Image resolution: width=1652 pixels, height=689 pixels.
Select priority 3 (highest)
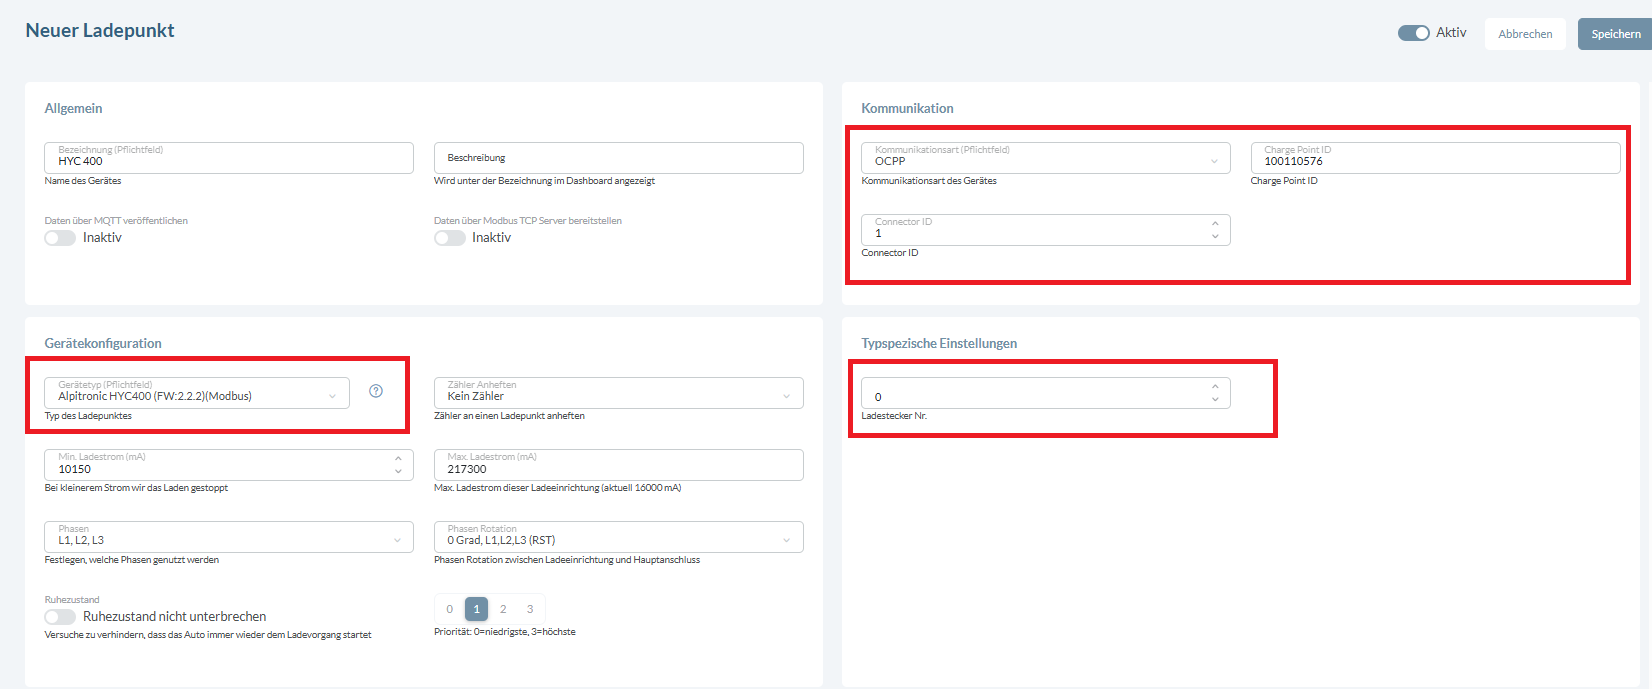pyautogui.click(x=530, y=609)
